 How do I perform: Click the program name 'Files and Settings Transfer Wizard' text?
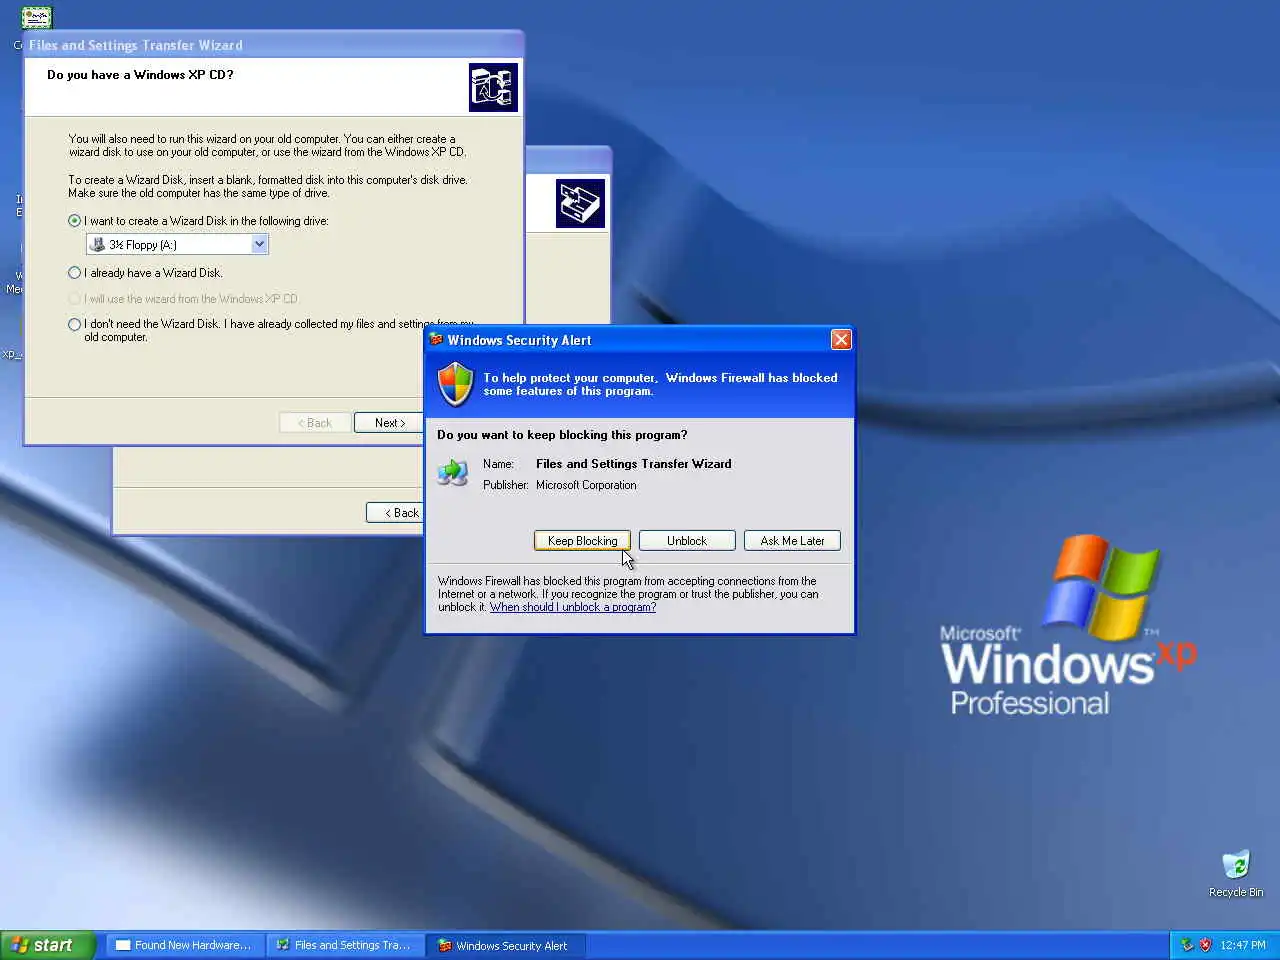point(633,464)
